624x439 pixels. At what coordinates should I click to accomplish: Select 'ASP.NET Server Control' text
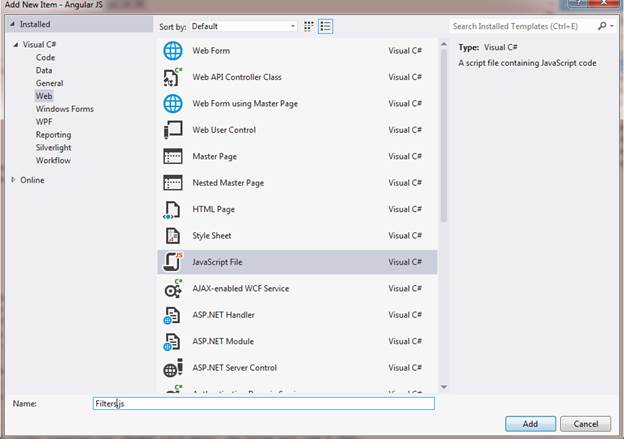point(234,368)
